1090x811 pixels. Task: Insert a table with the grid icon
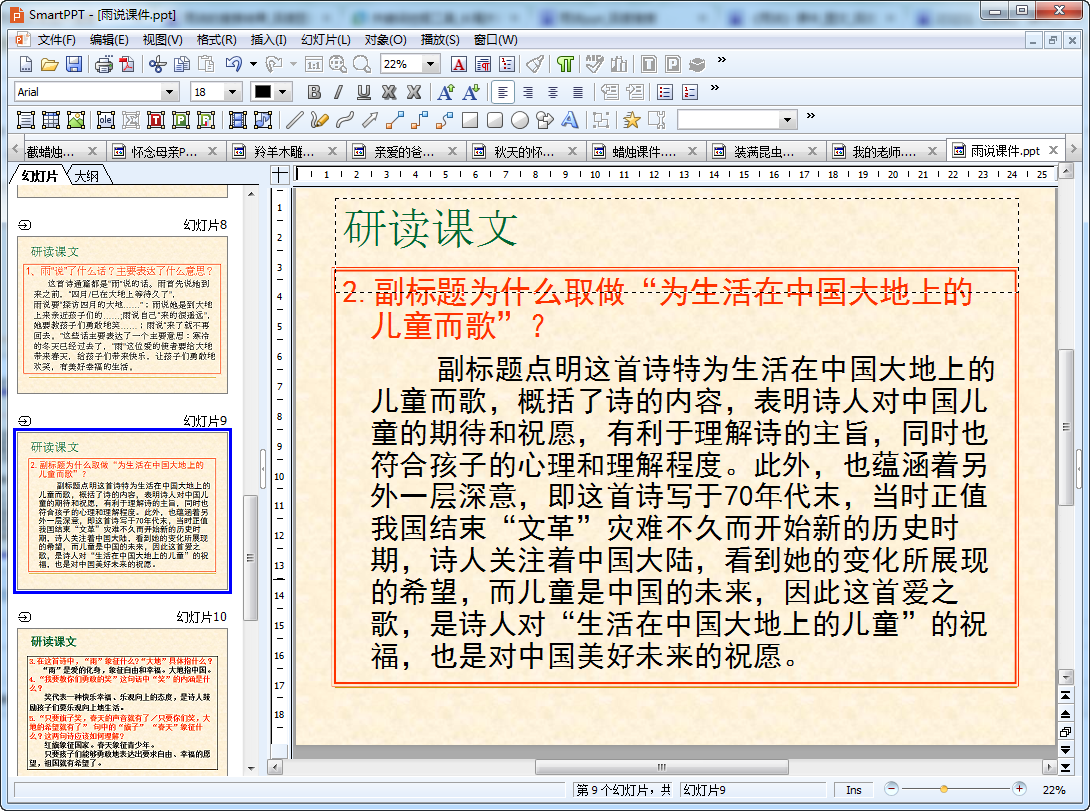tap(50, 120)
